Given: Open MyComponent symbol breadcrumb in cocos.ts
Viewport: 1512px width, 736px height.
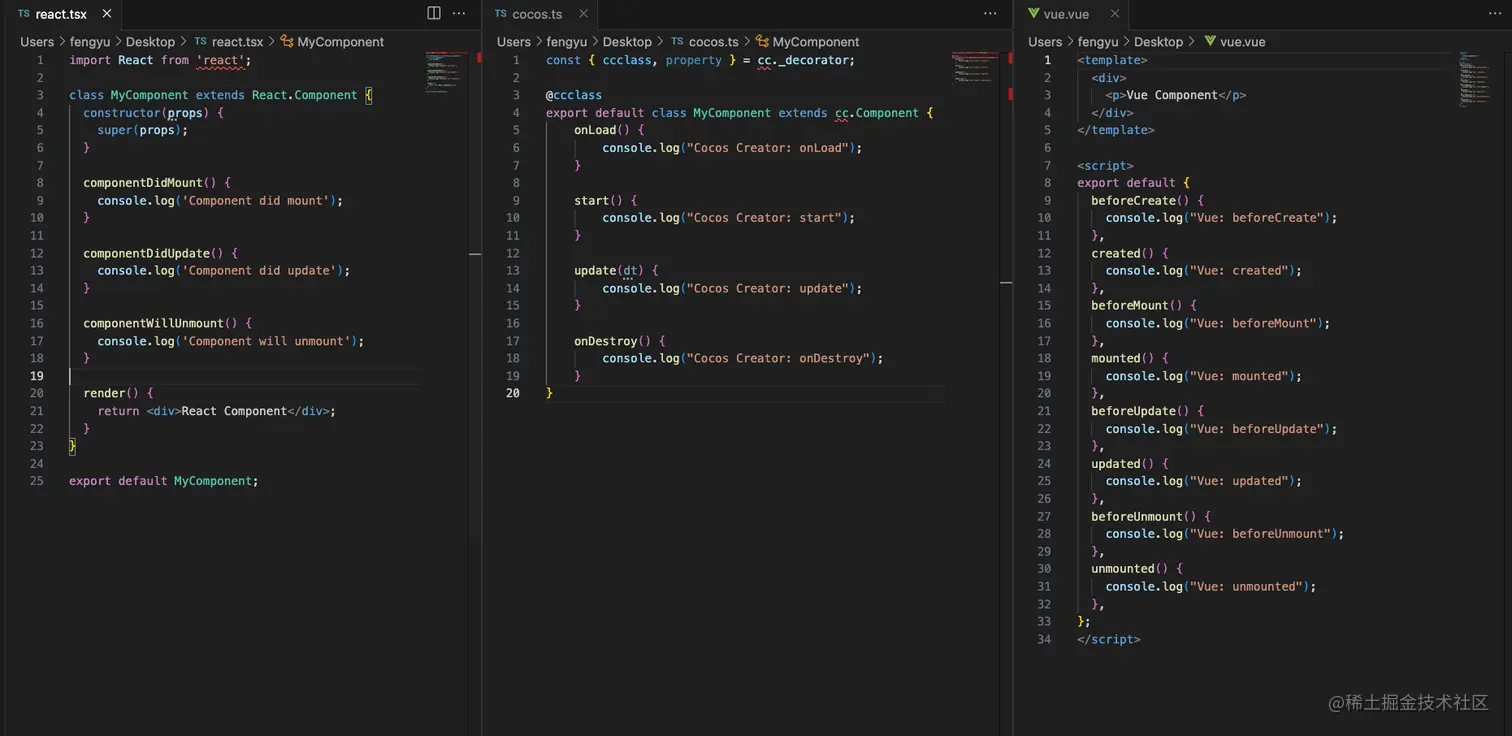Looking at the screenshot, I should 816,42.
